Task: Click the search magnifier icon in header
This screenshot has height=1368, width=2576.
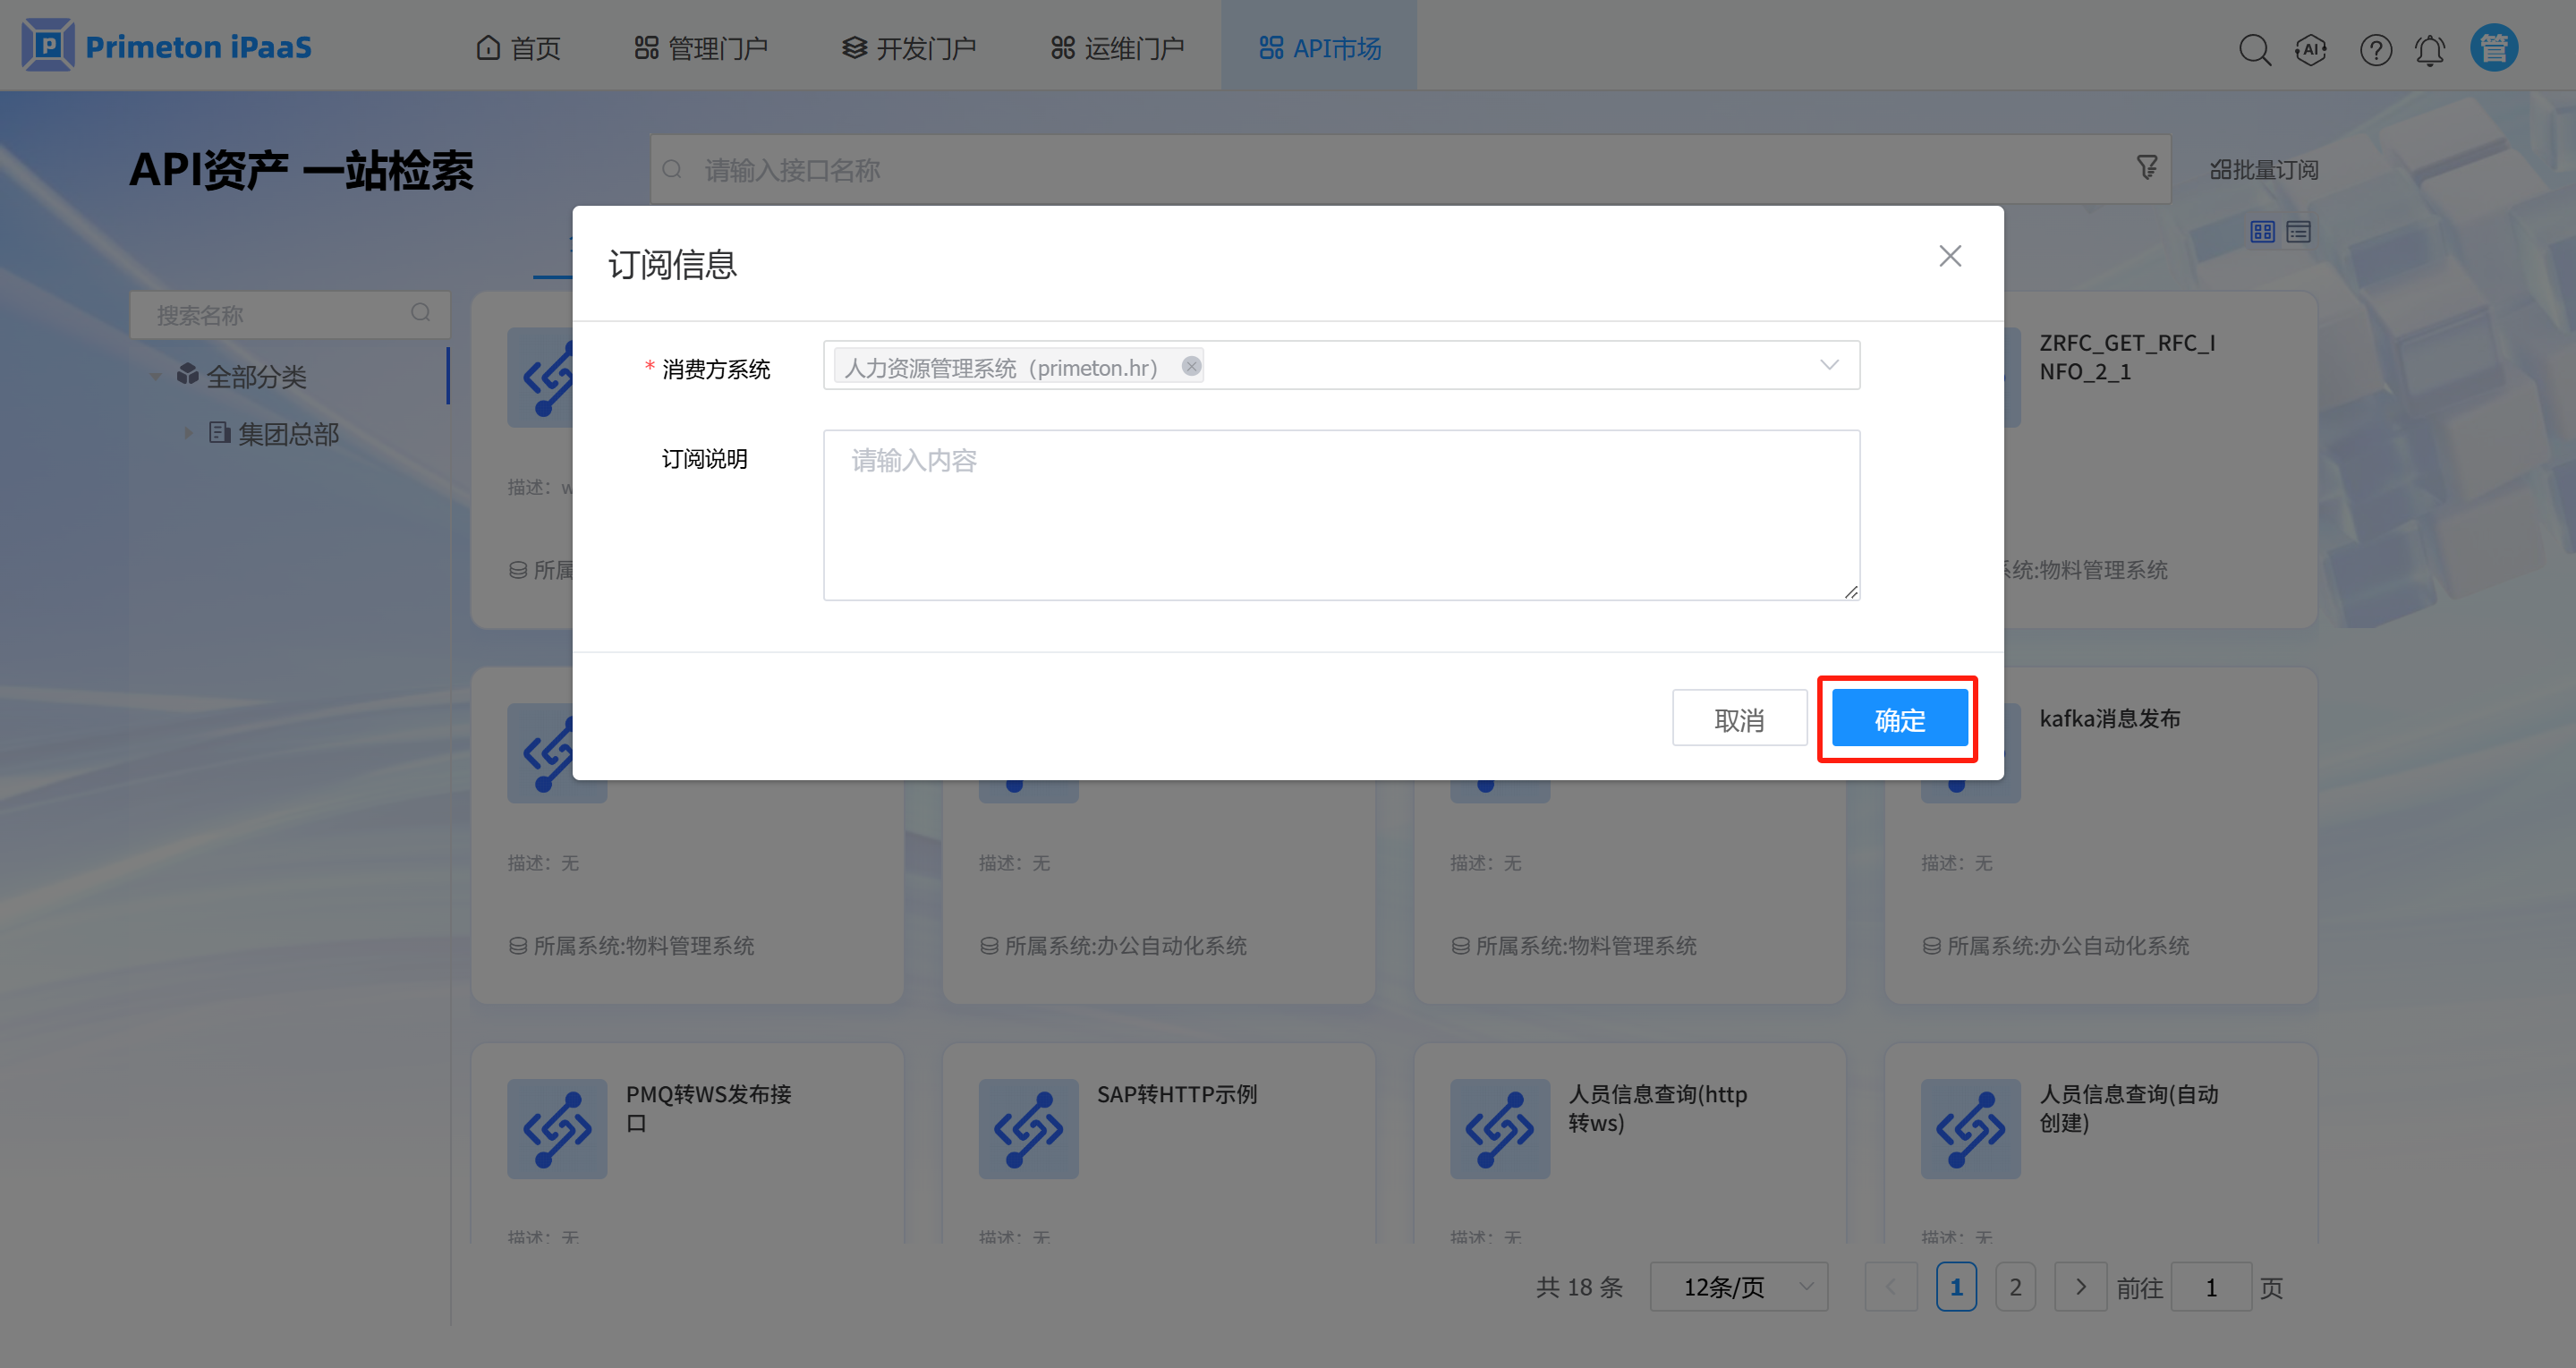Action: pyautogui.click(x=2254, y=49)
